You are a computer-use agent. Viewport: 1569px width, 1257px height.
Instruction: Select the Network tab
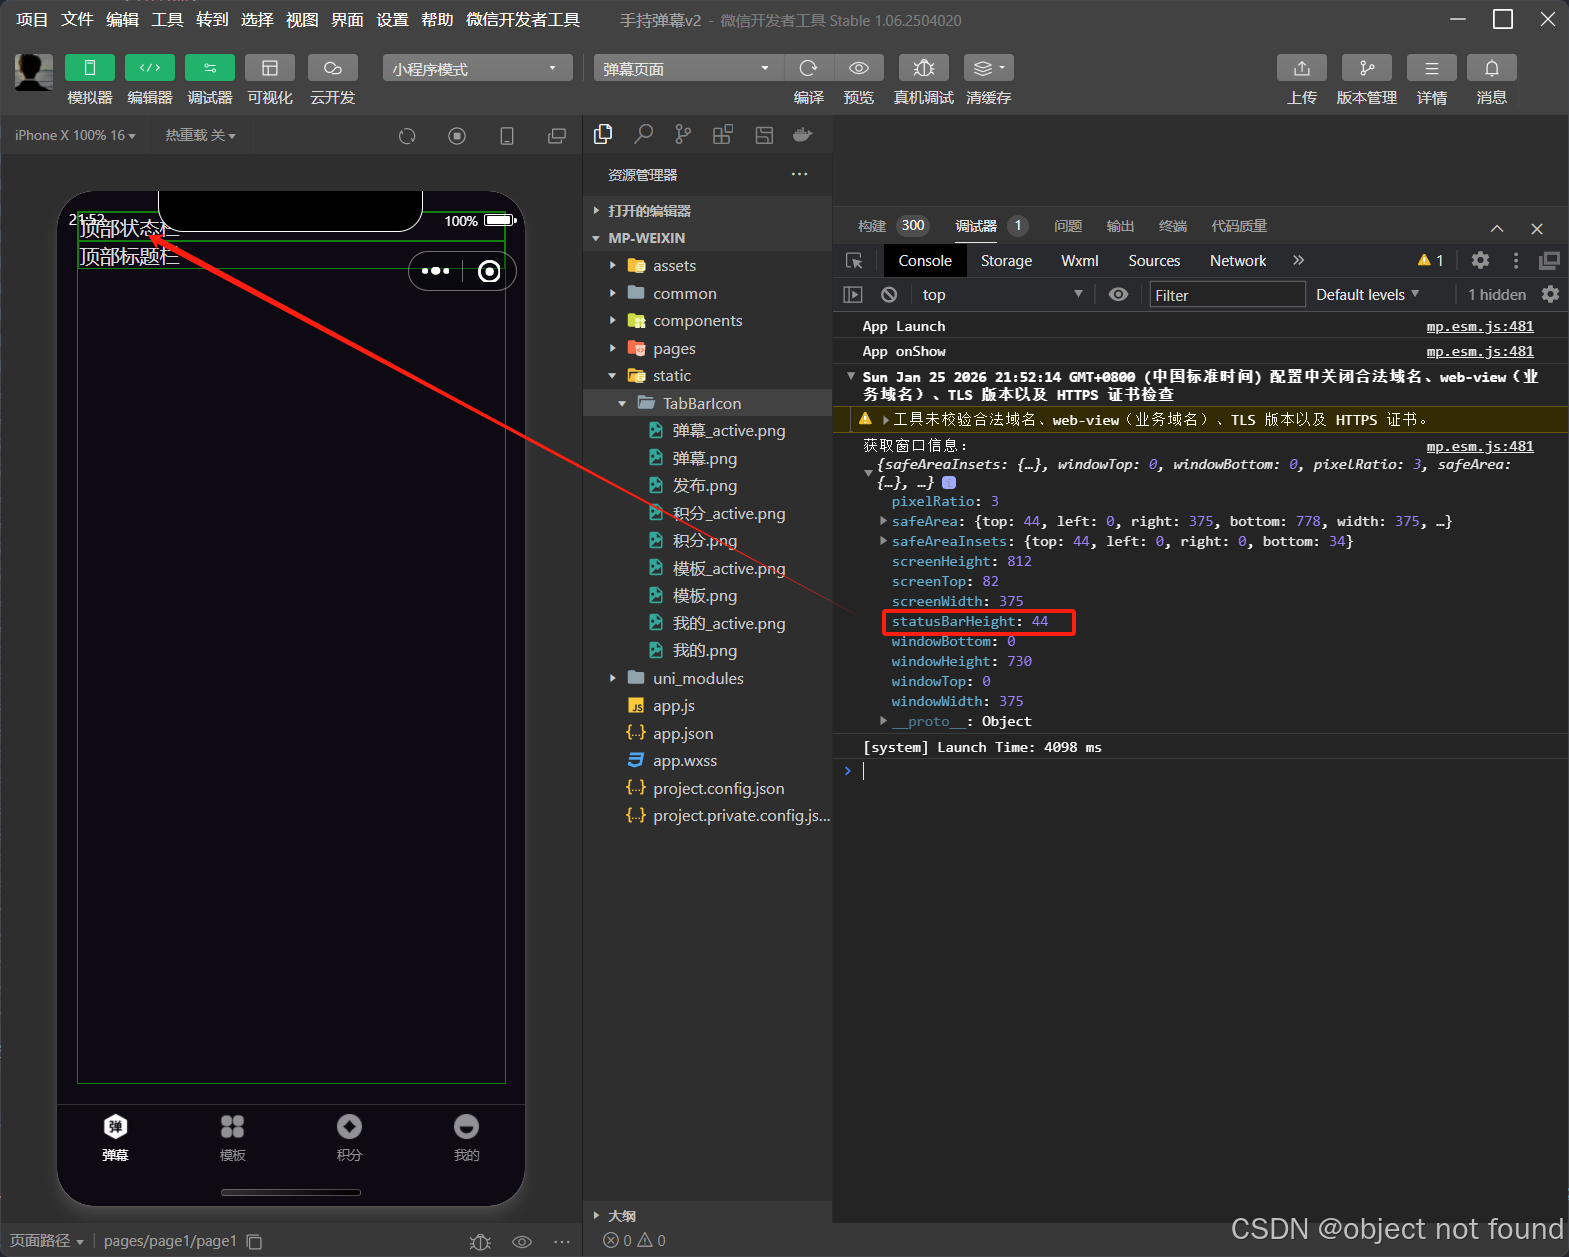point(1238,260)
